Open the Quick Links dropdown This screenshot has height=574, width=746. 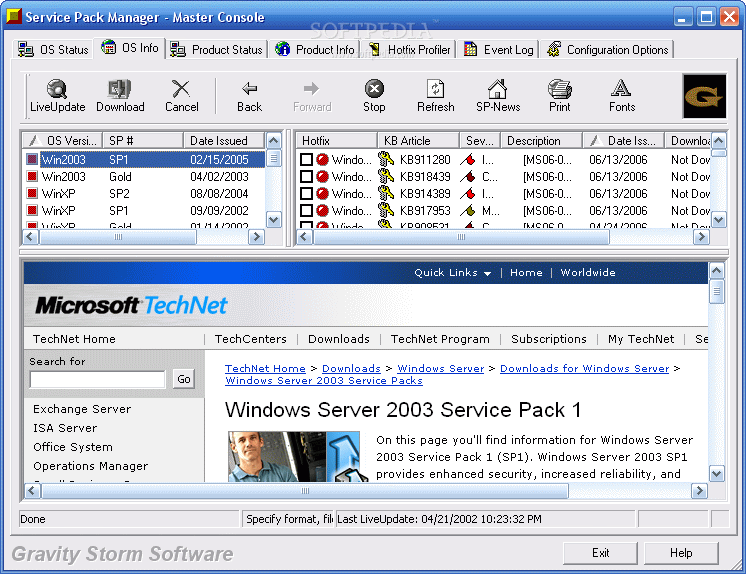tap(452, 273)
